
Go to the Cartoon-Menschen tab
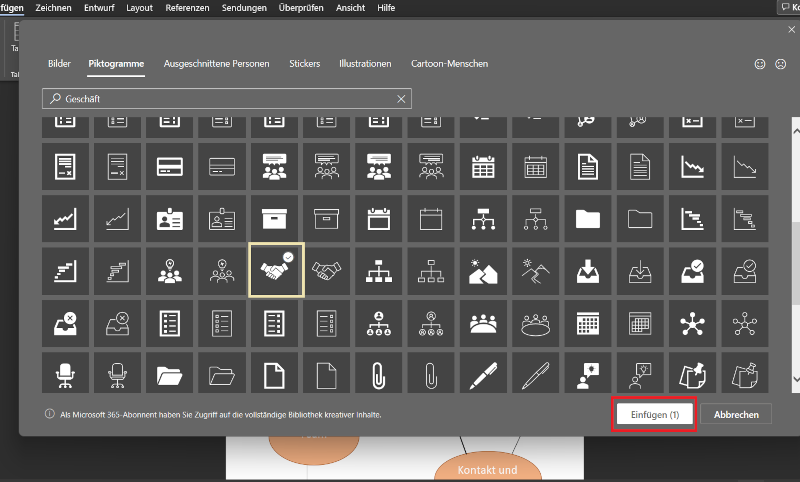[449, 64]
